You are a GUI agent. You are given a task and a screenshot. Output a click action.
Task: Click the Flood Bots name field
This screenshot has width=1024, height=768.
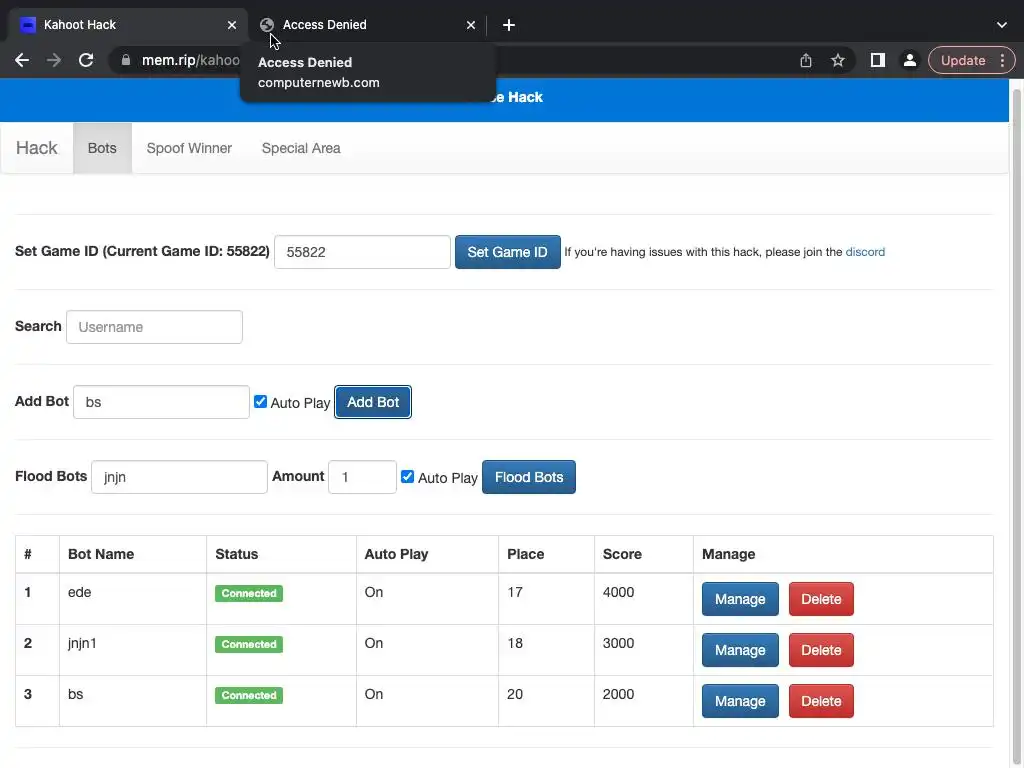[179, 477]
